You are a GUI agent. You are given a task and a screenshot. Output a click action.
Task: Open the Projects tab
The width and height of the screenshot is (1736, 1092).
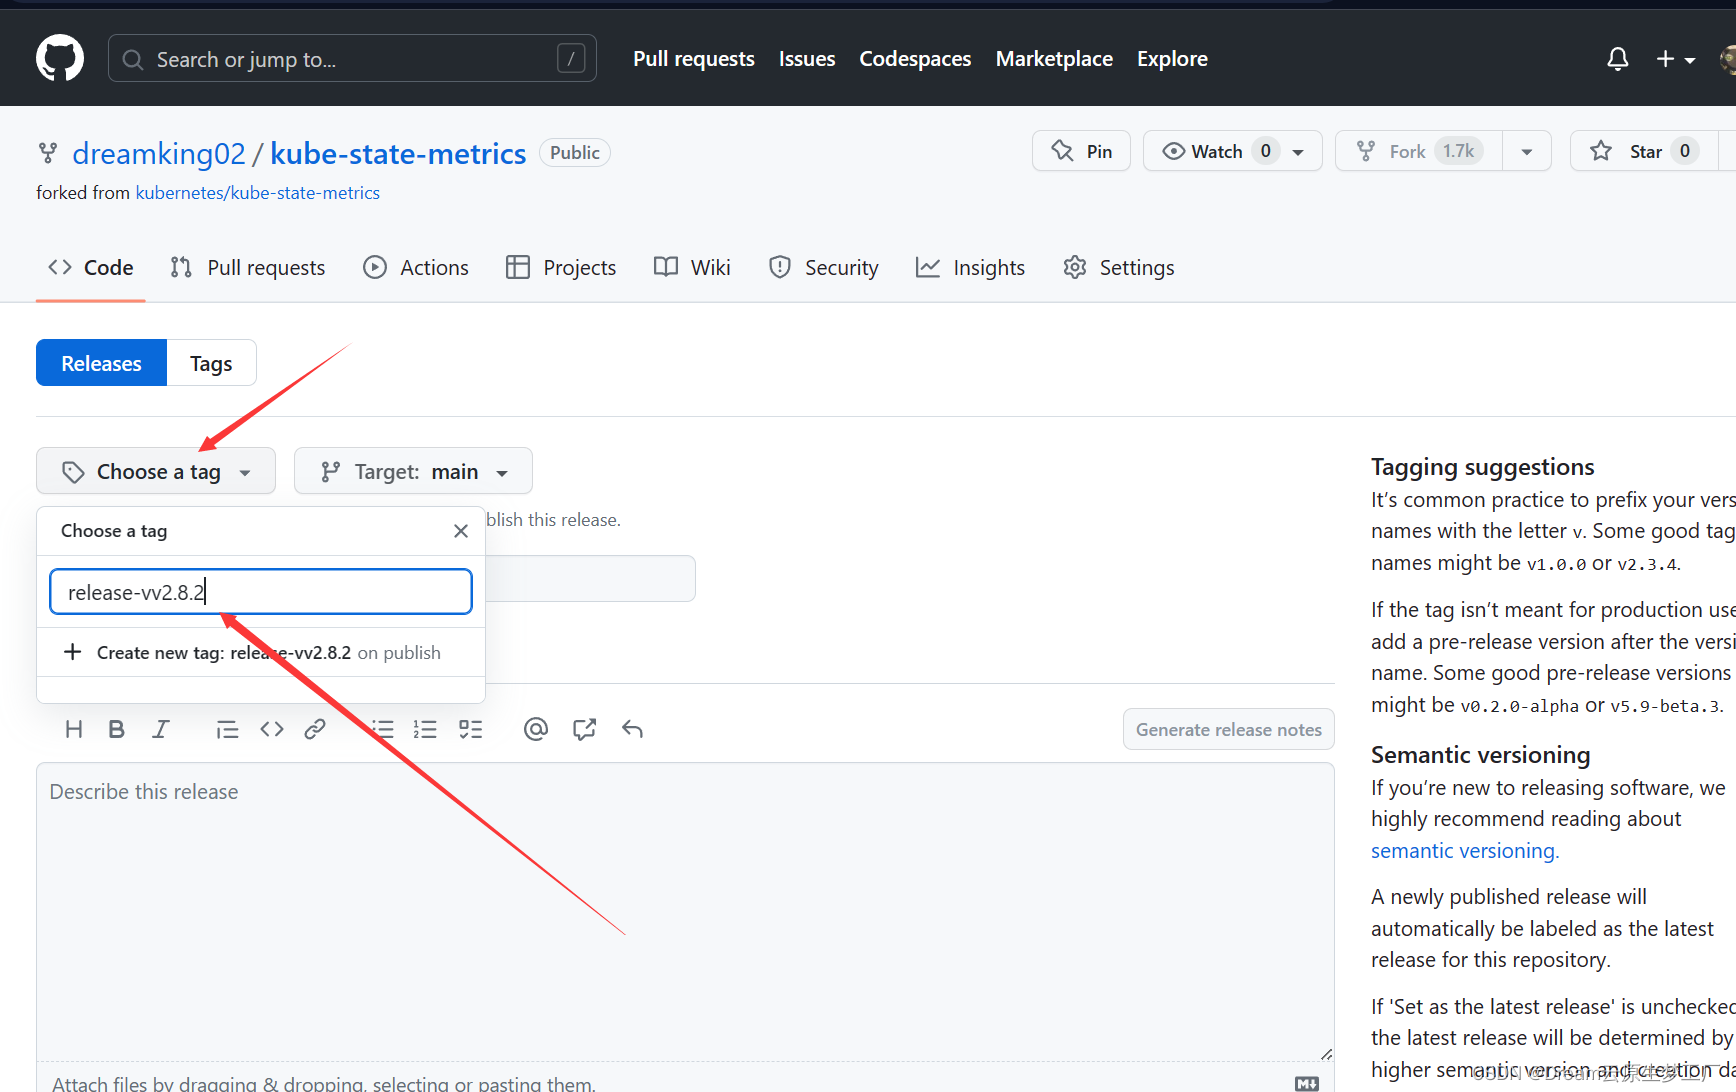click(x=561, y=268)
